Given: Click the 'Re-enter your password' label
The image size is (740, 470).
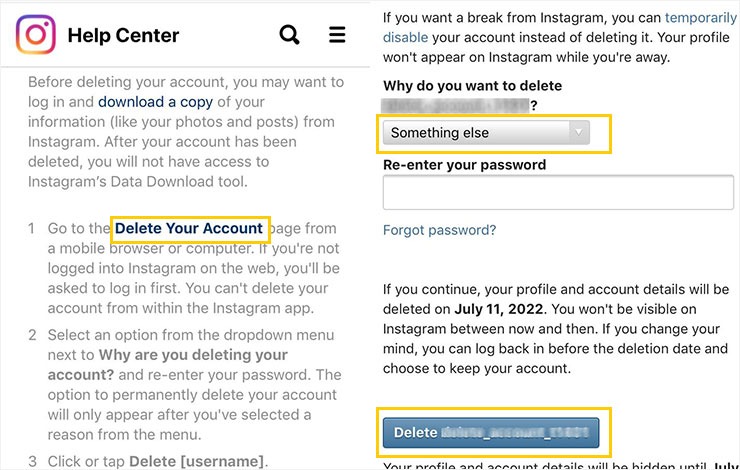Looking at the screenshot, I should pos(464,165).
